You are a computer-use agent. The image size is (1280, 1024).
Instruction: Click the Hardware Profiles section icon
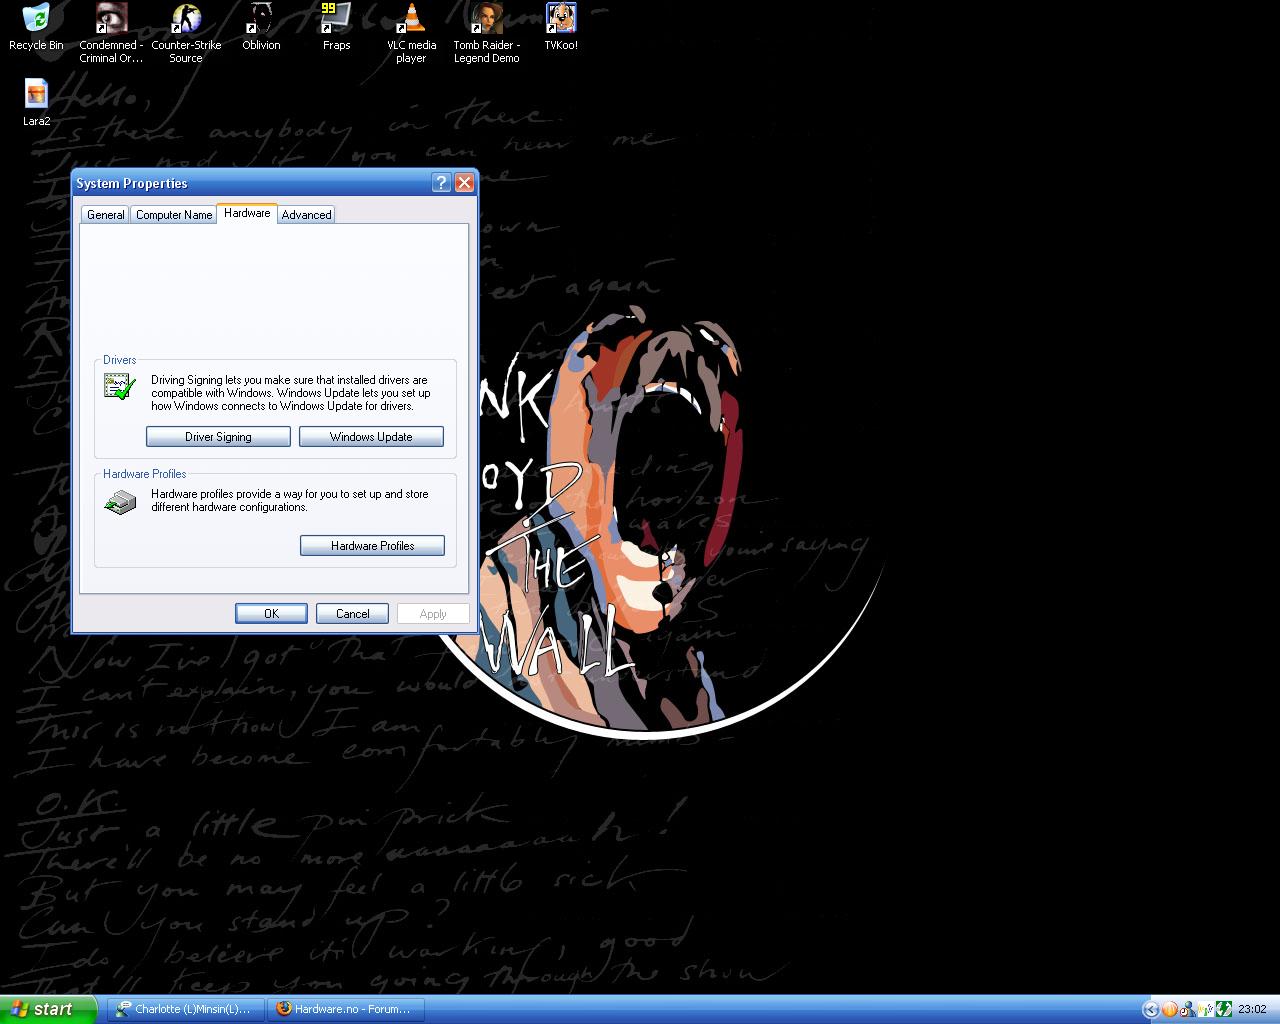[x=120, y=501]
